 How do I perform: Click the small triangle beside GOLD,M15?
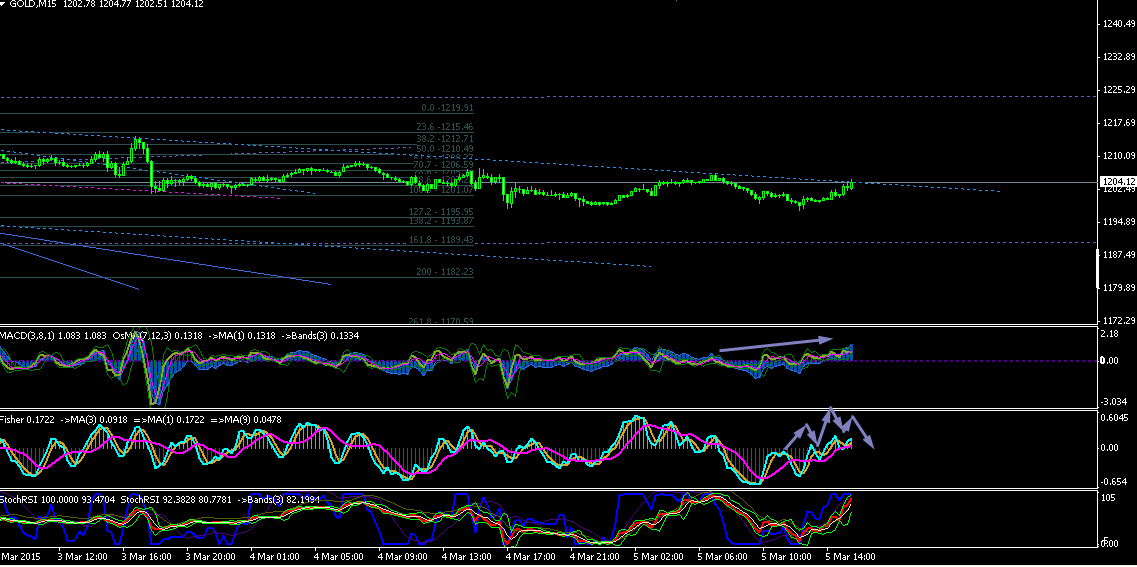4,4
